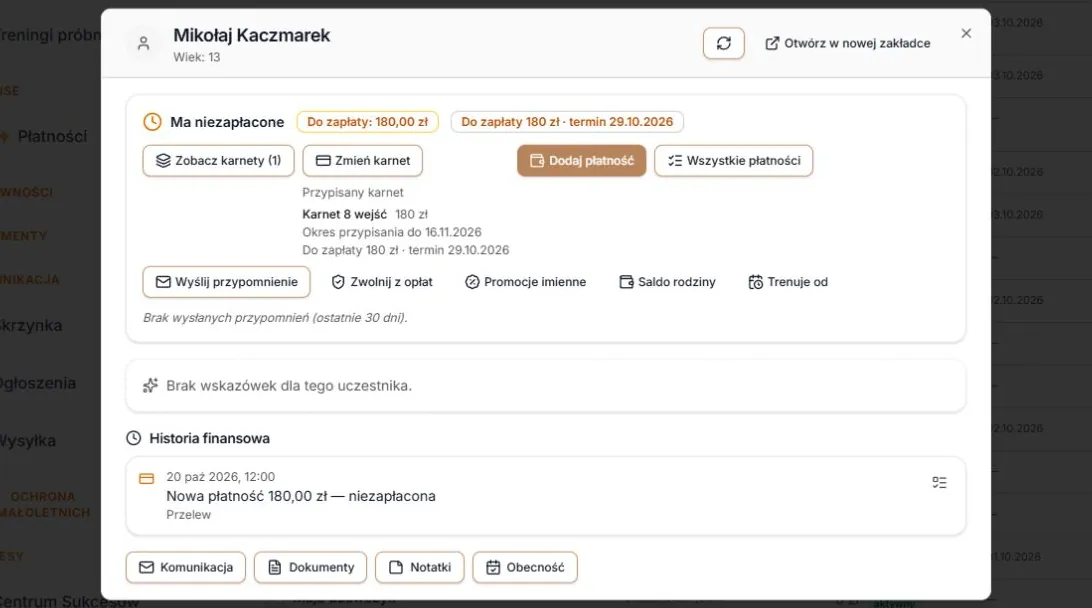Add a payment with Dodaj płatność
1092x608 pixels.
582,161
